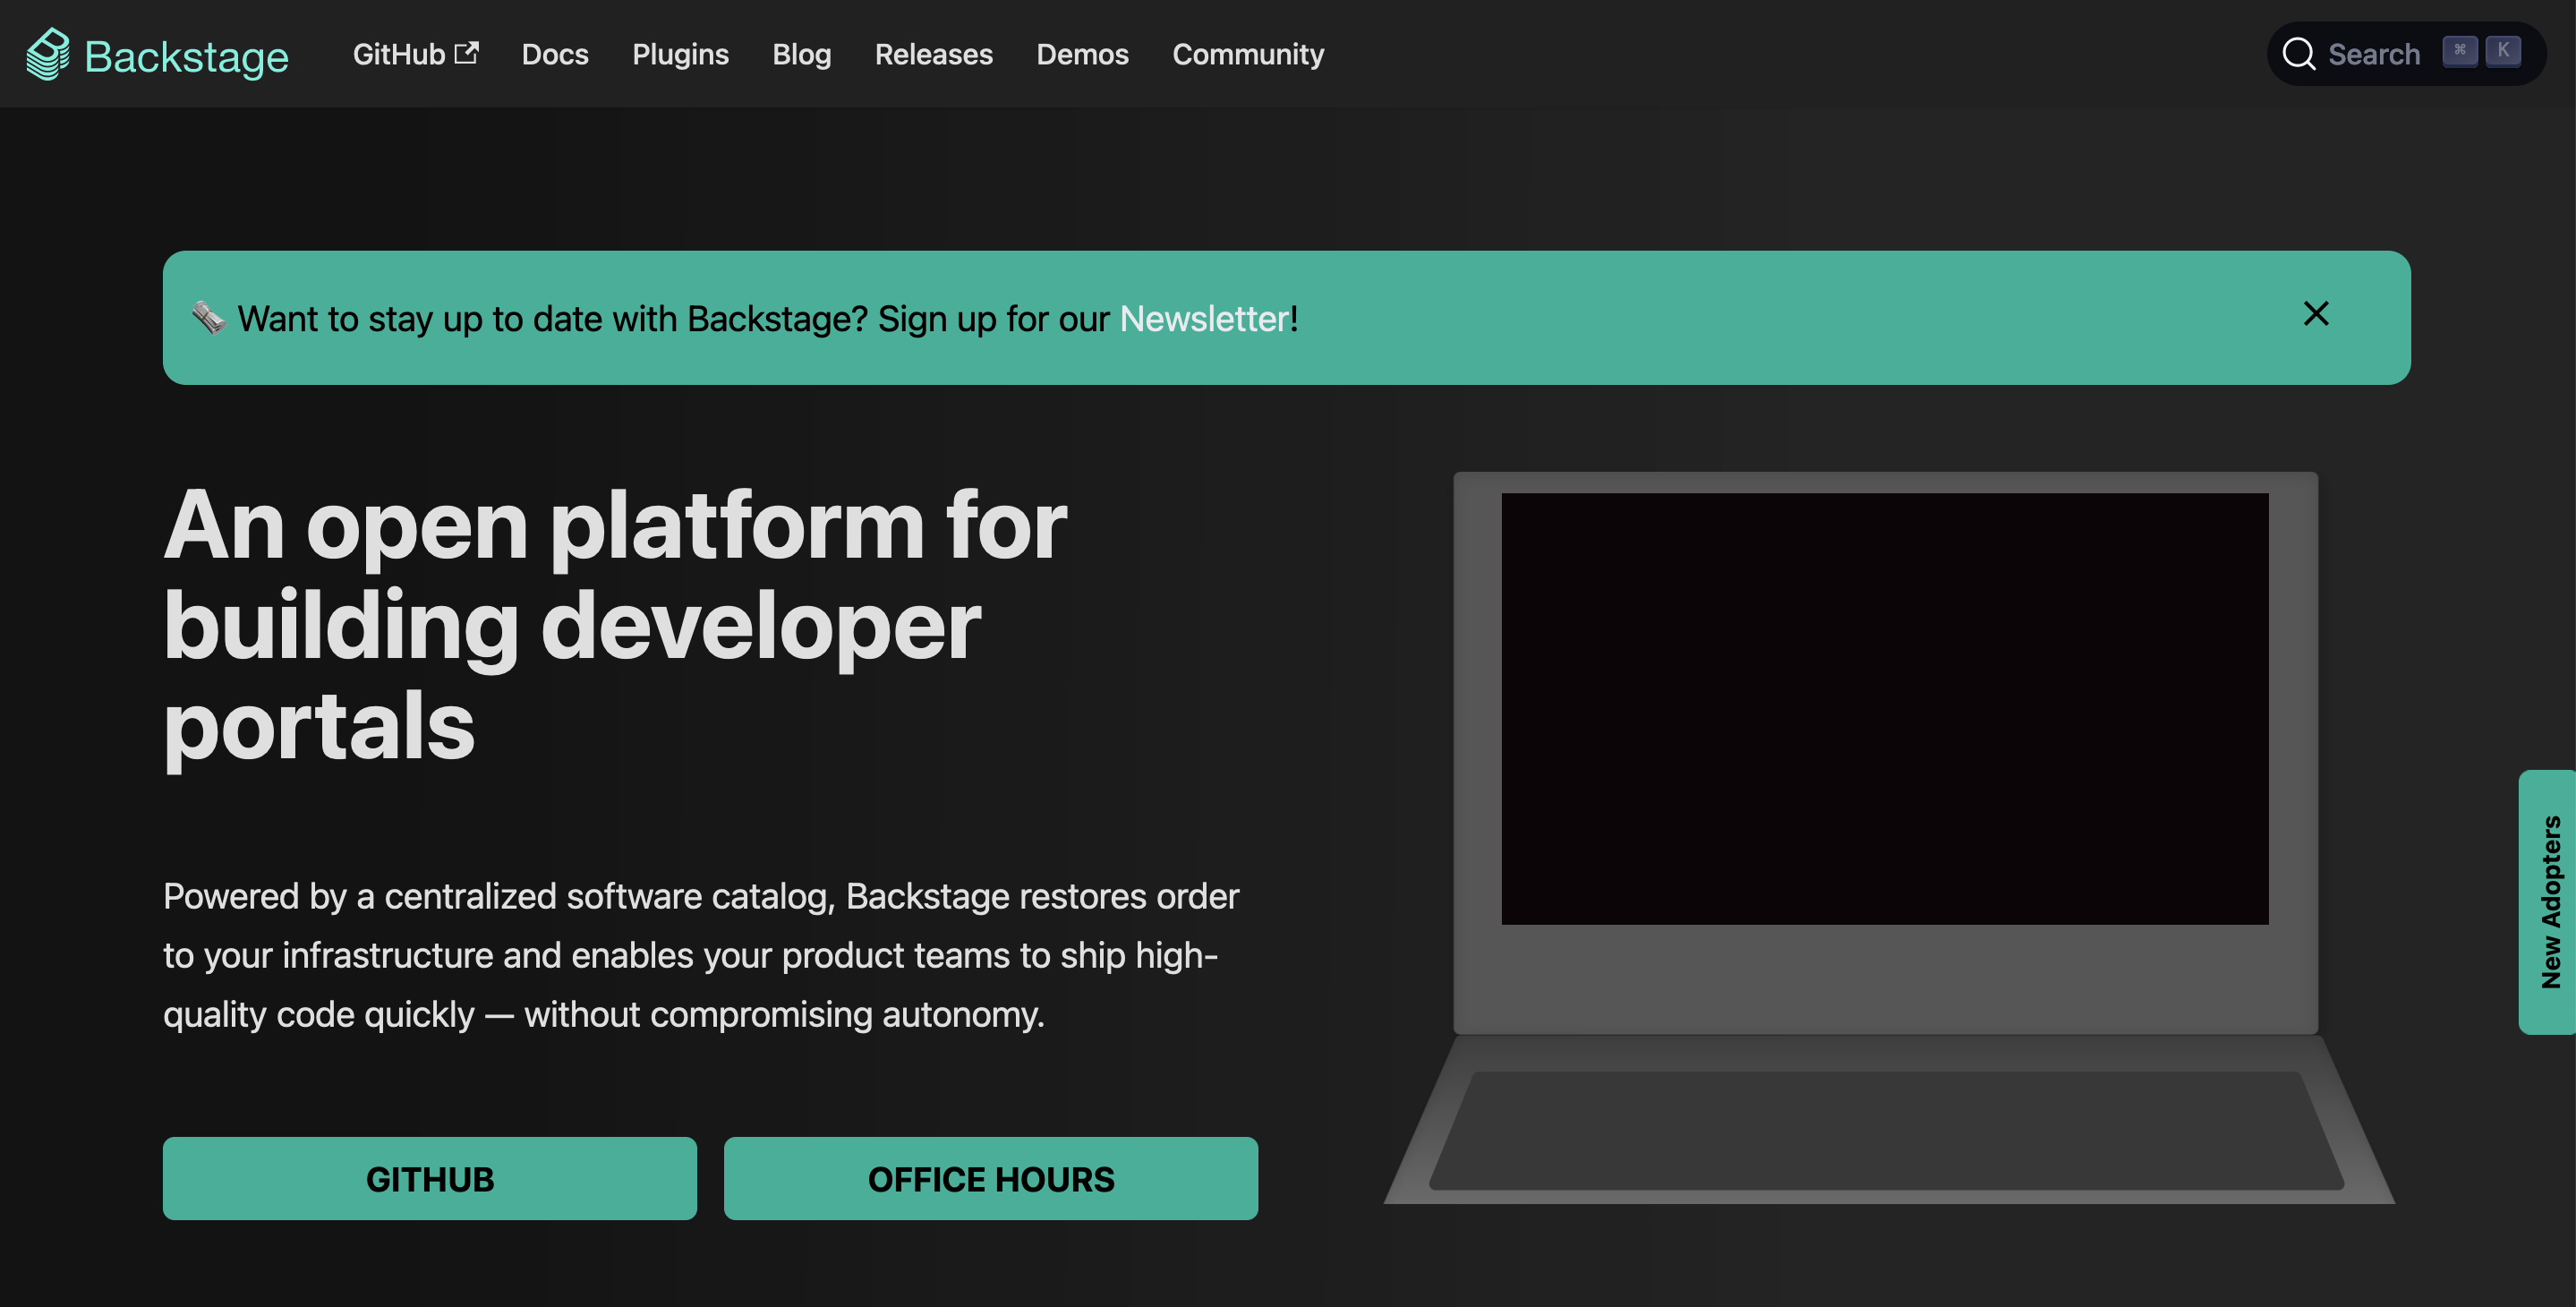Open the Demos nav link
Viewport: 2576px width, 1307px height.
1082,54
